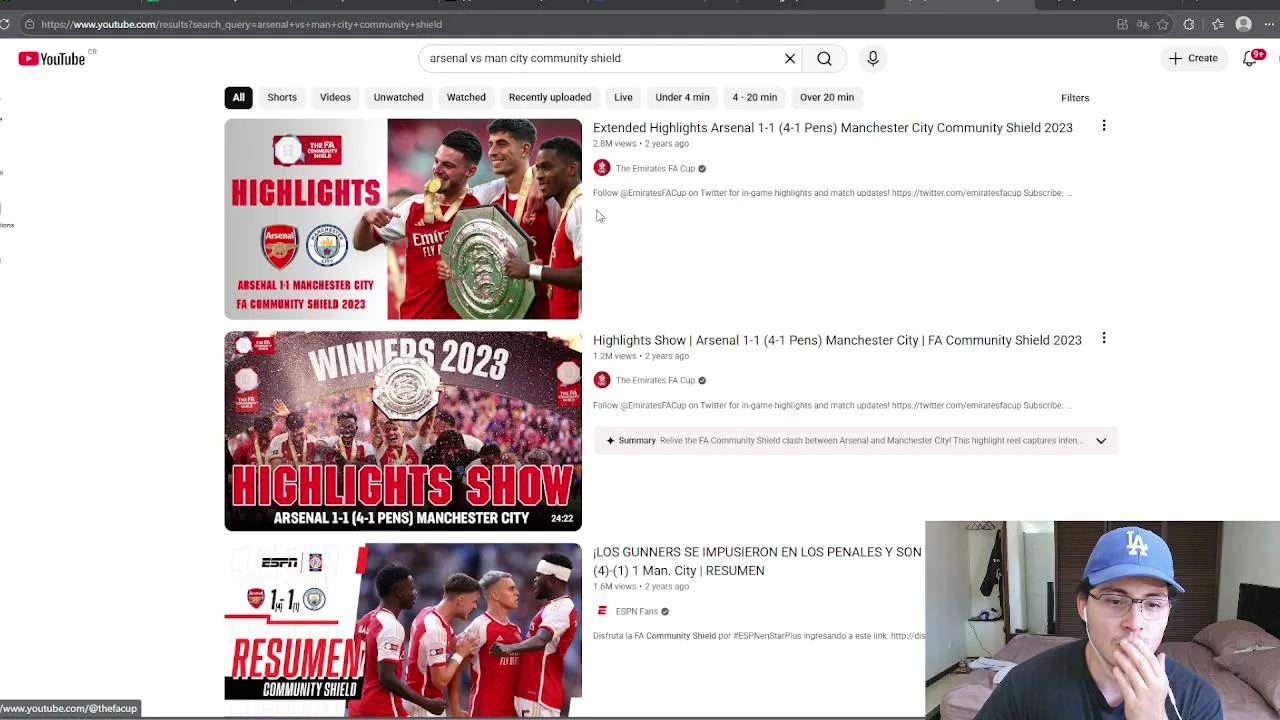
Task: Open the Create button
Action: click(1194, 58)
